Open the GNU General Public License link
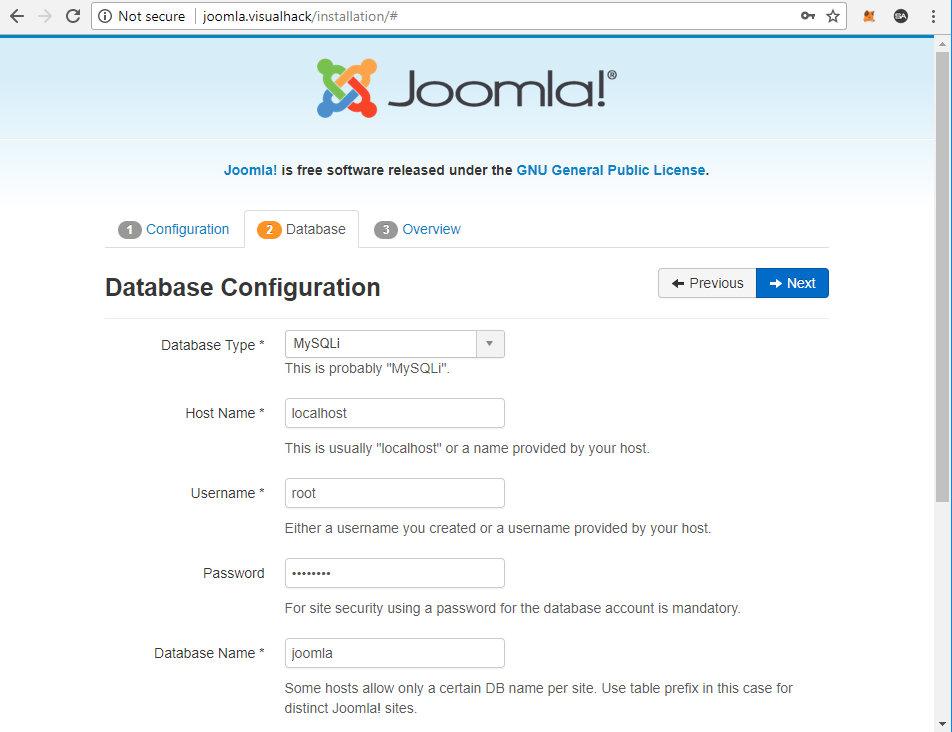 point(611,171)
